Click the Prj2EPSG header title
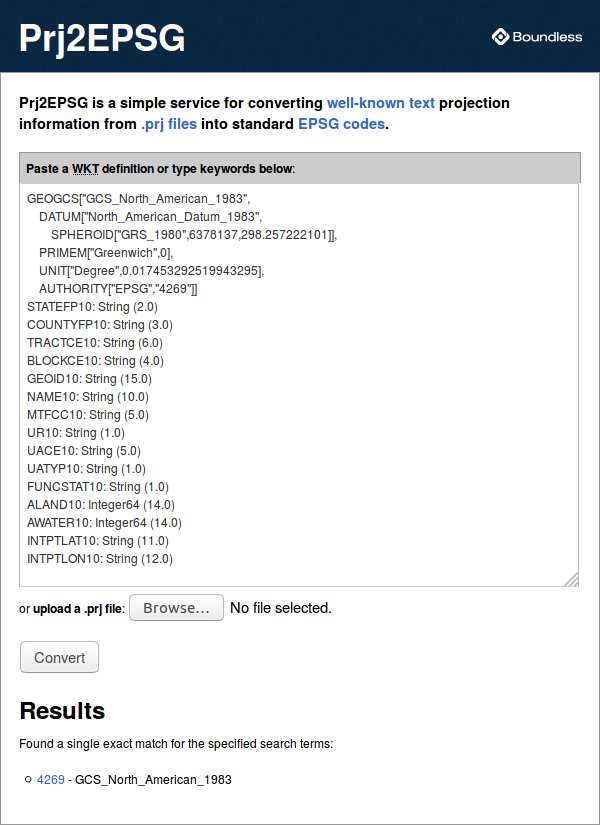 pyautogui.click(x=102, y=38)
